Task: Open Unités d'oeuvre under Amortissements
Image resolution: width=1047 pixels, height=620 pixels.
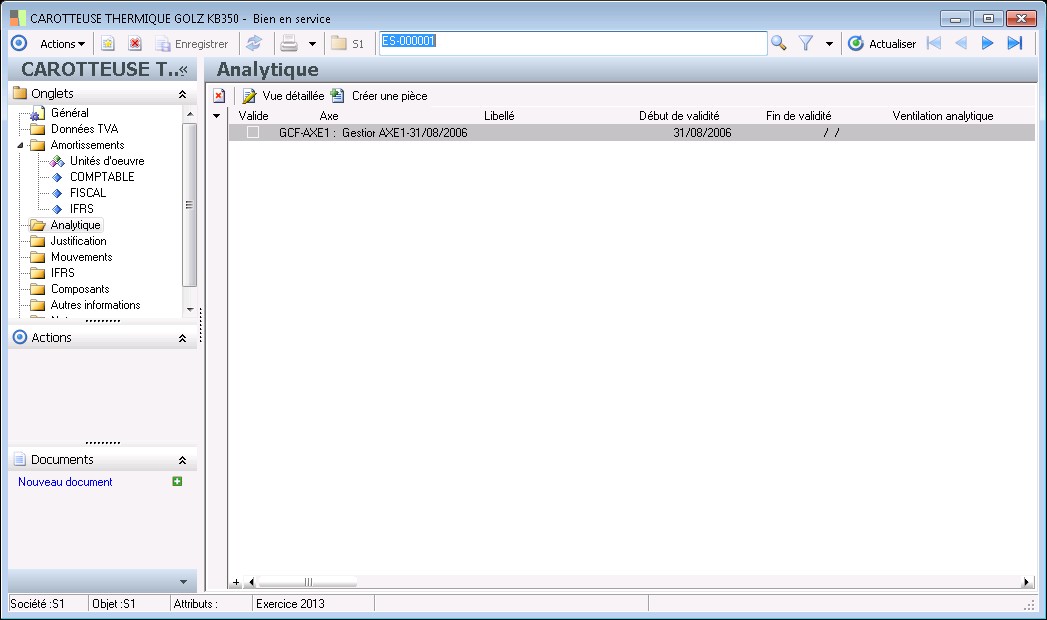Action: pos(107,161)
